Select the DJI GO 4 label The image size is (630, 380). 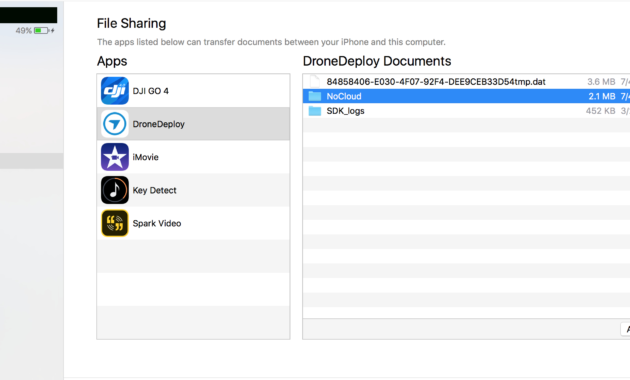pyautogui.click(x=151, y=91)
